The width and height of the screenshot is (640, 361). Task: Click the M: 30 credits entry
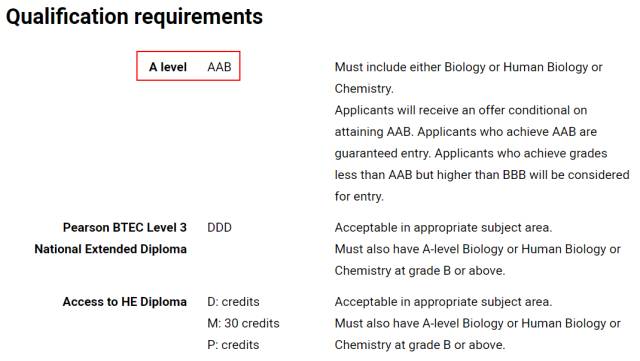(x=243, y=323)
